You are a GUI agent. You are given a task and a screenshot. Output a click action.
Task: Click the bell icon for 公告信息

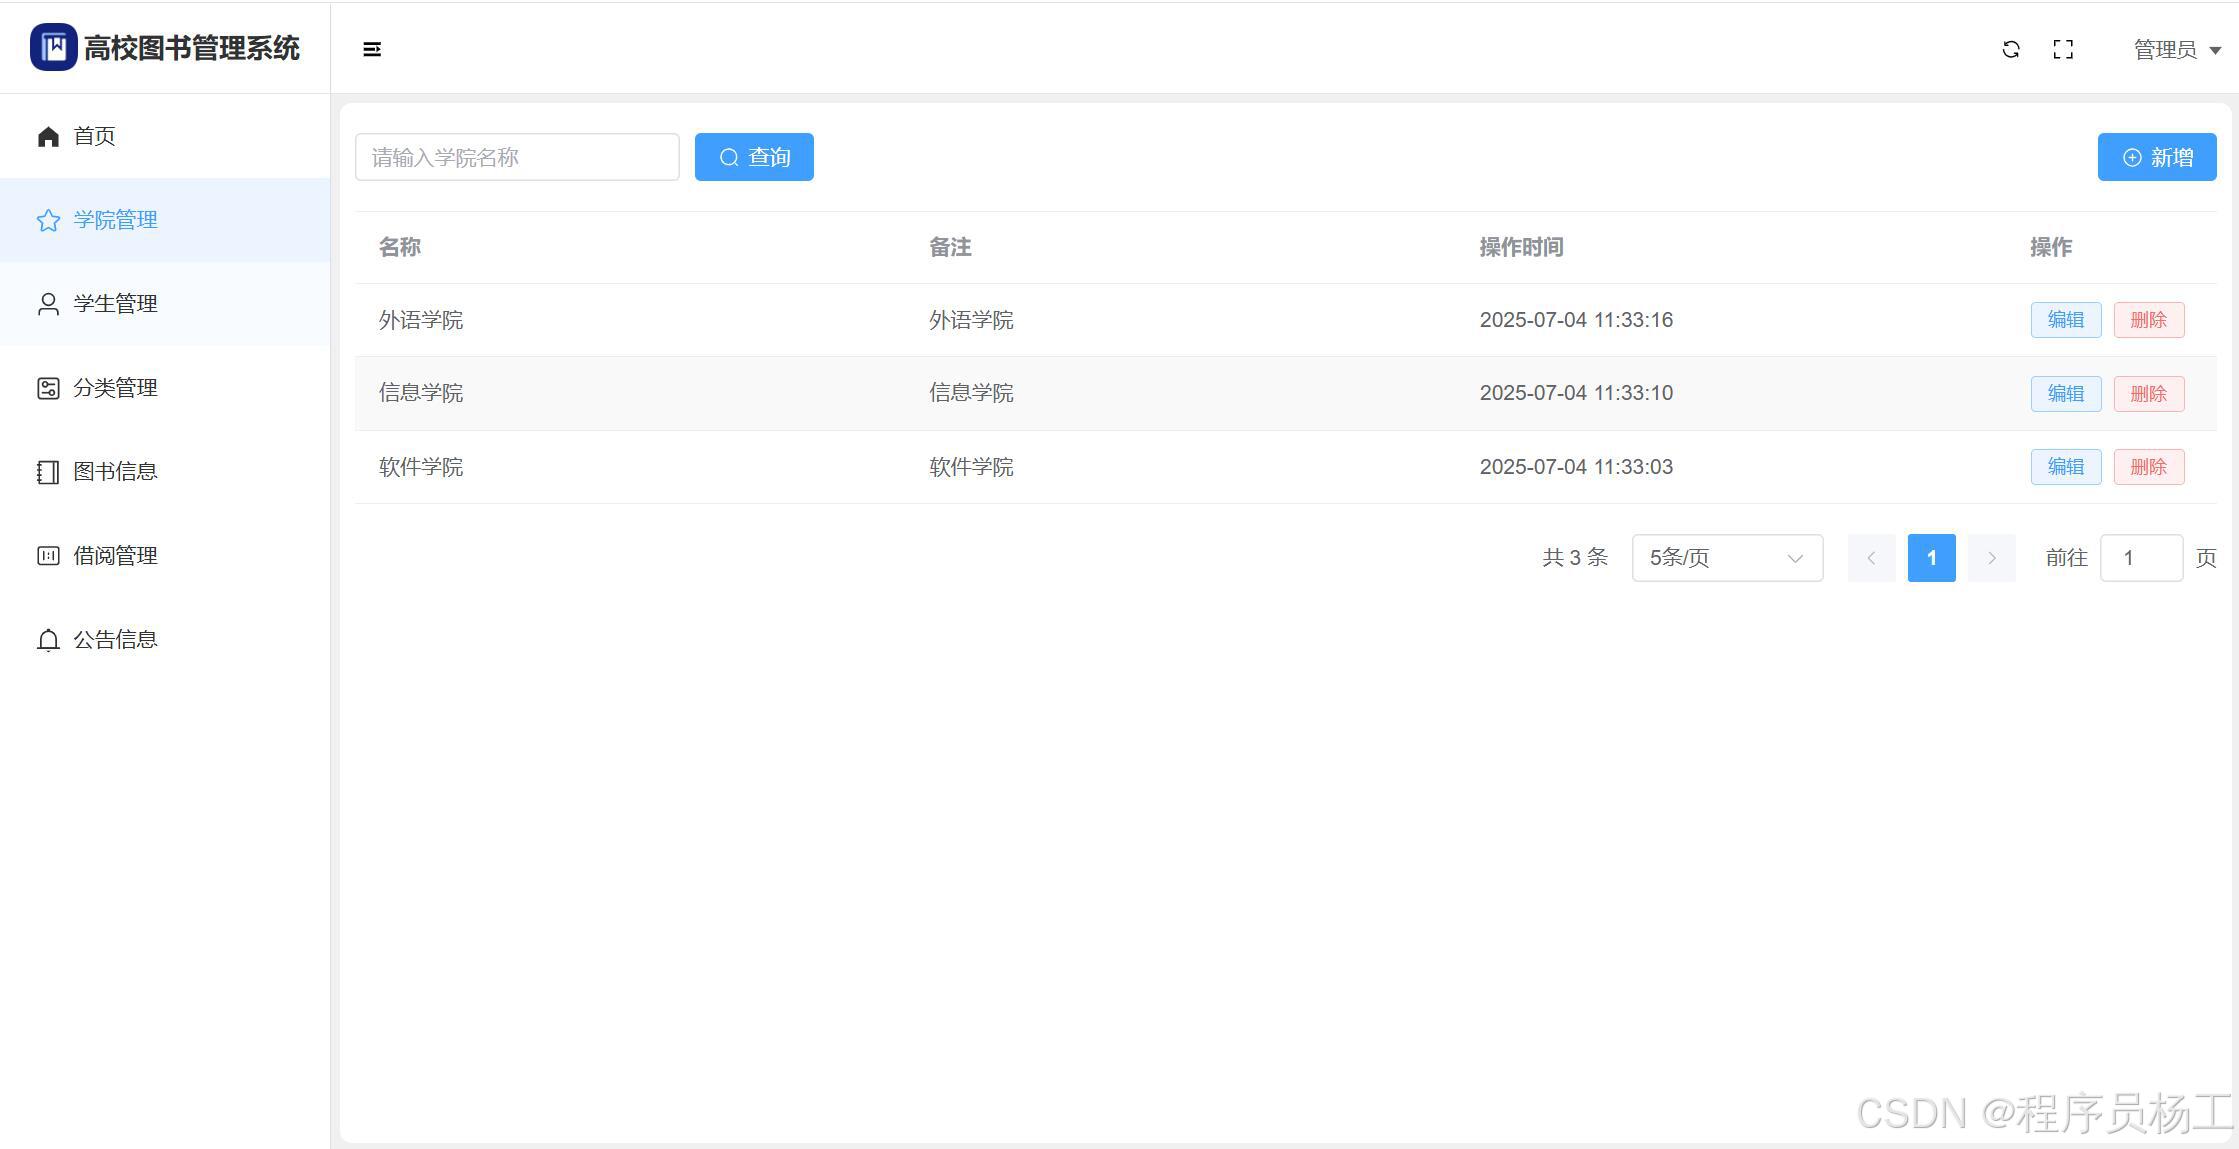coord(48,640)
